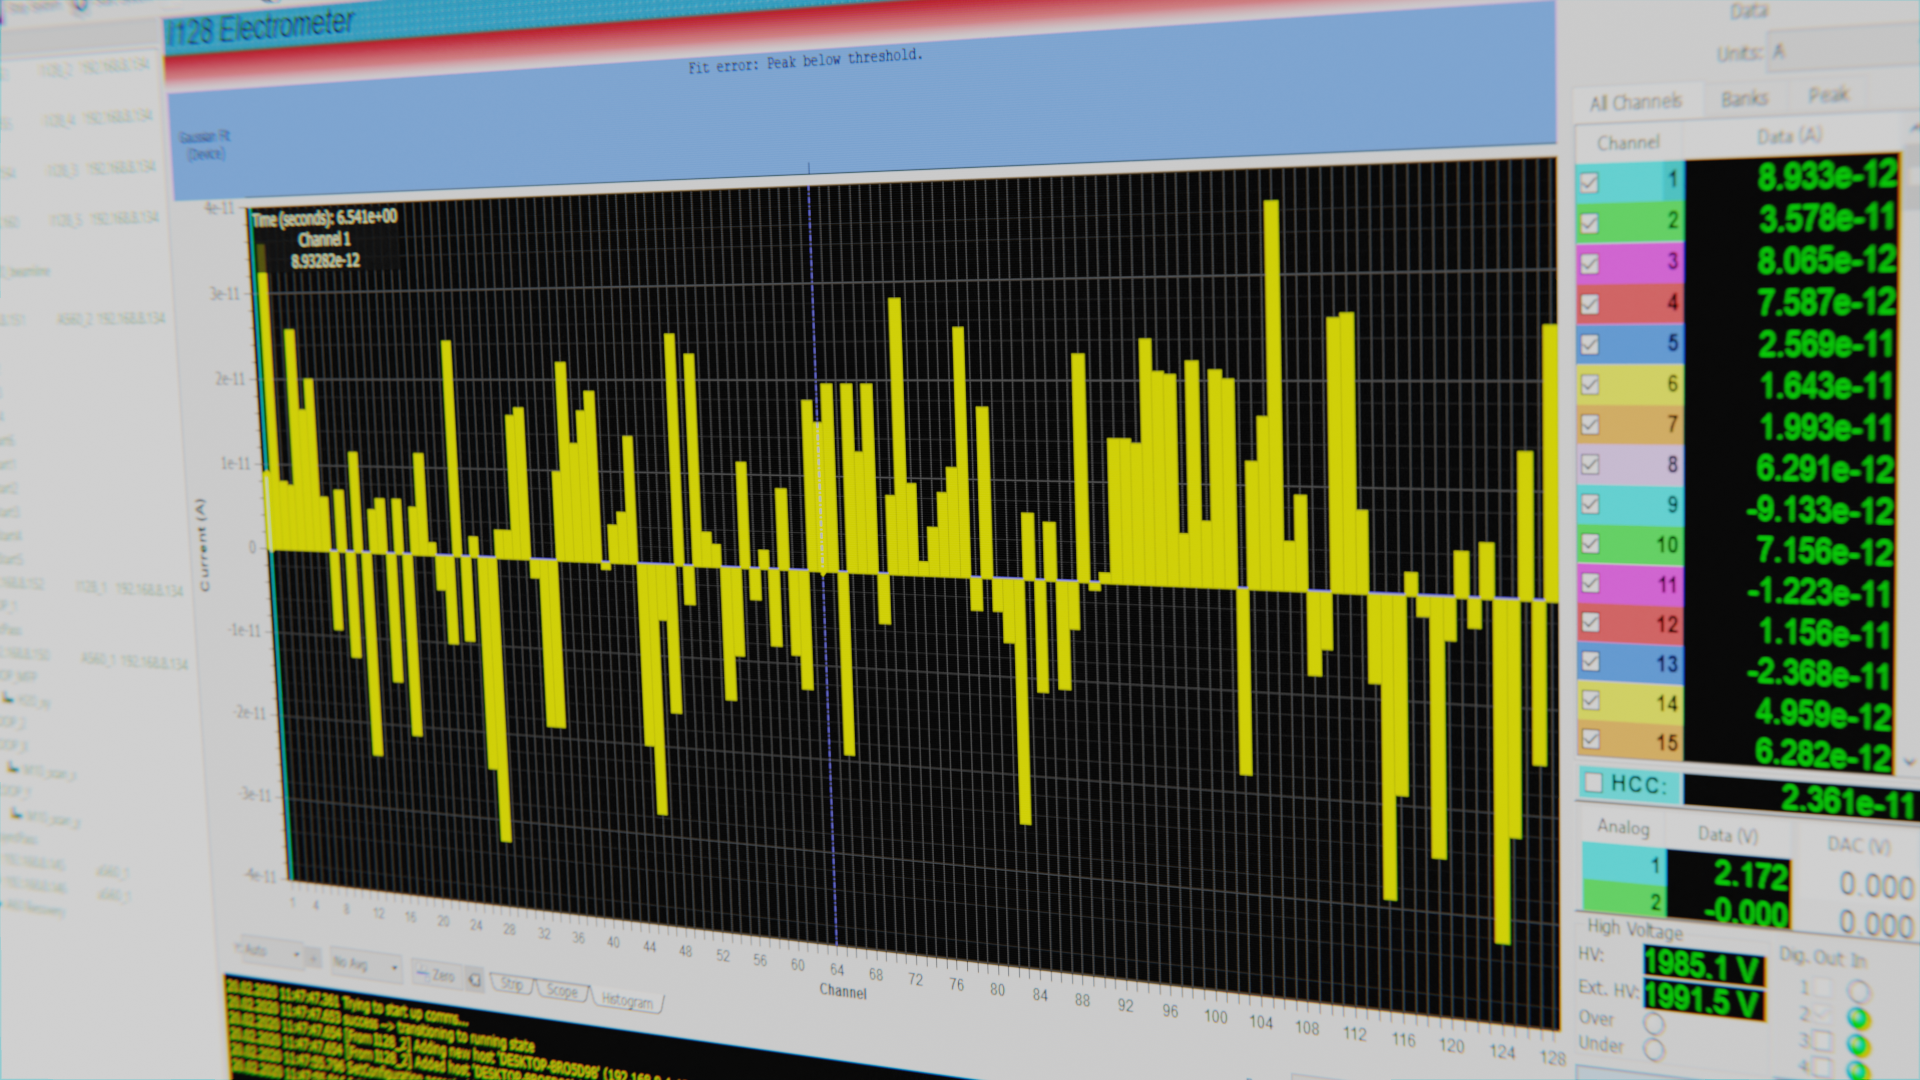The height and width of the screenshot is (1080, 1920).
Task: Uncheck the channel 1 checkbox
Action: point(1589,182)
